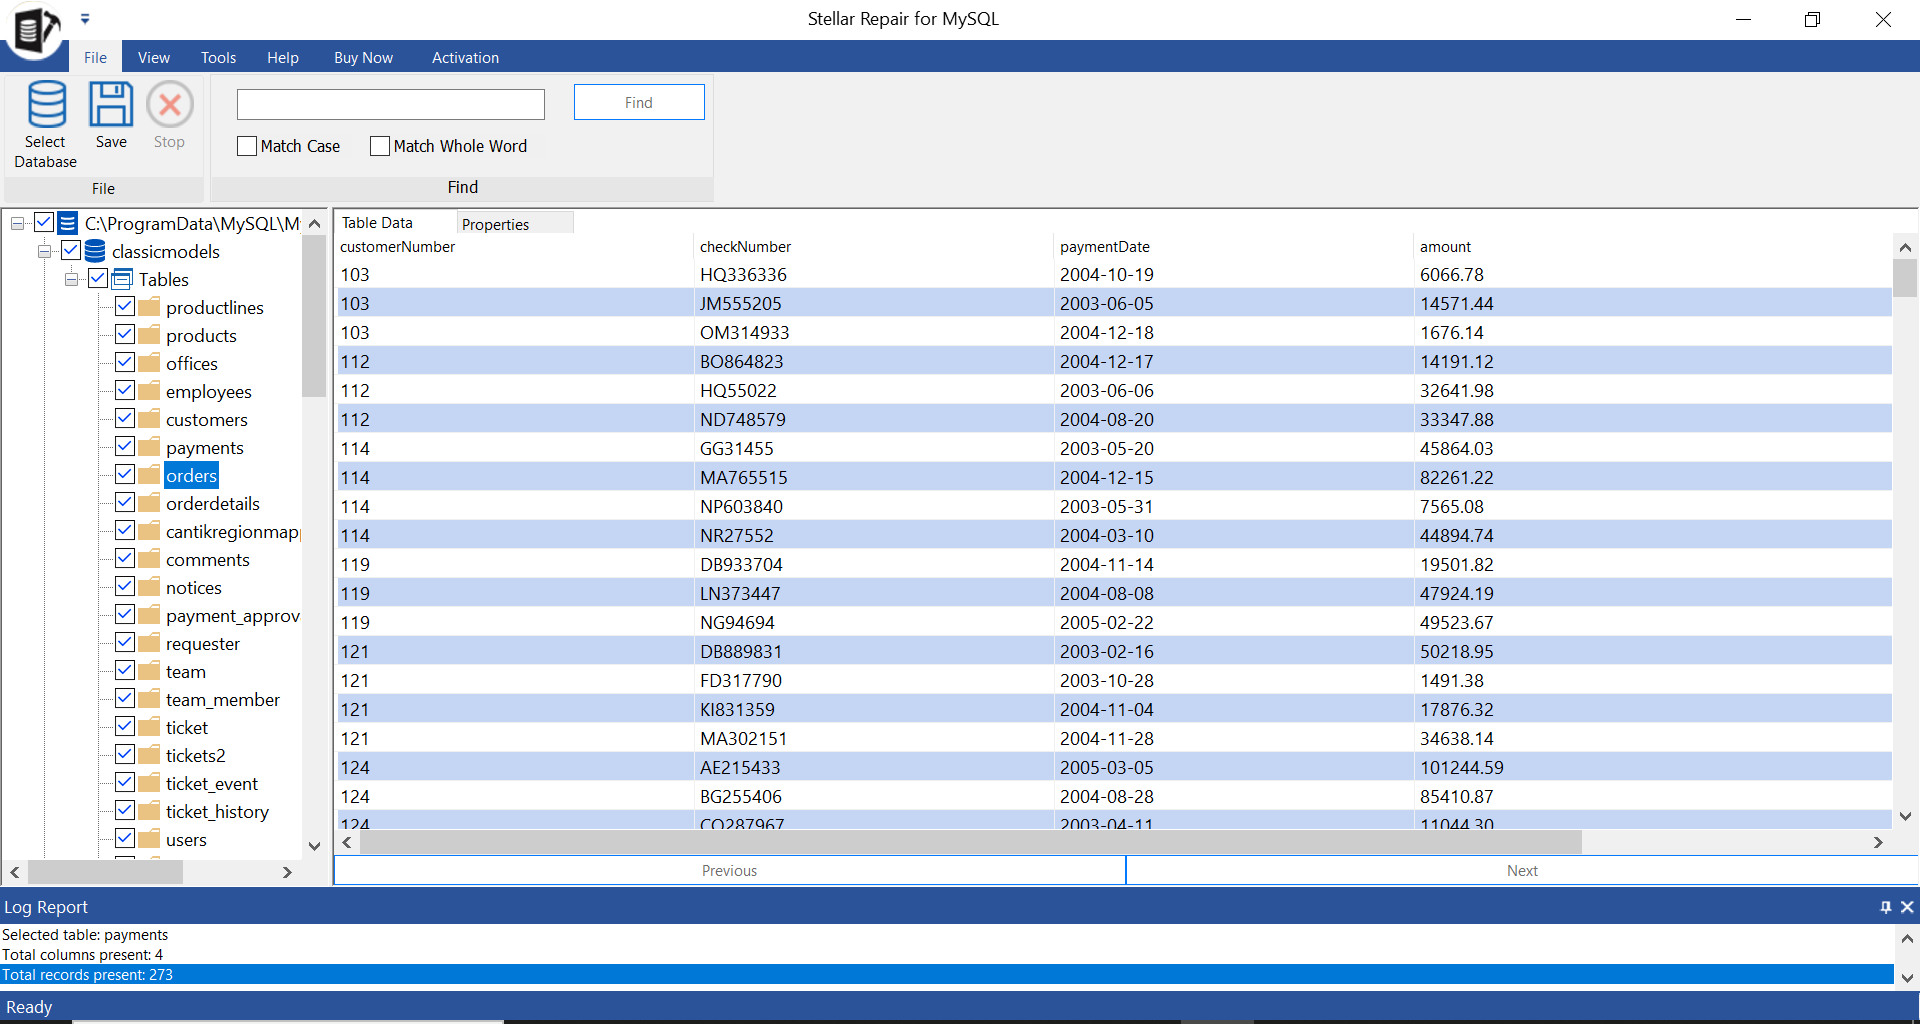Click table data scroll down arrow

coord(1905,816)
